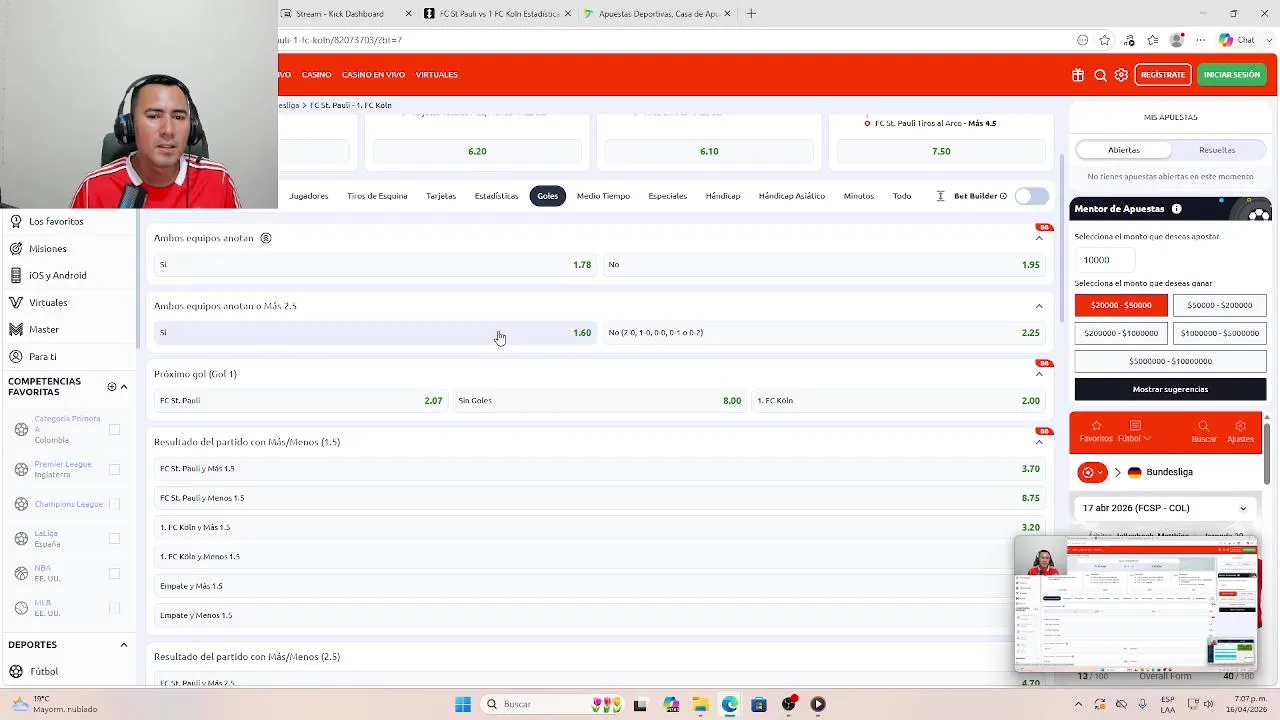Select Resueltas bets toggle
This screenshot has height=720, width=1280.
tap(1217, 150)
